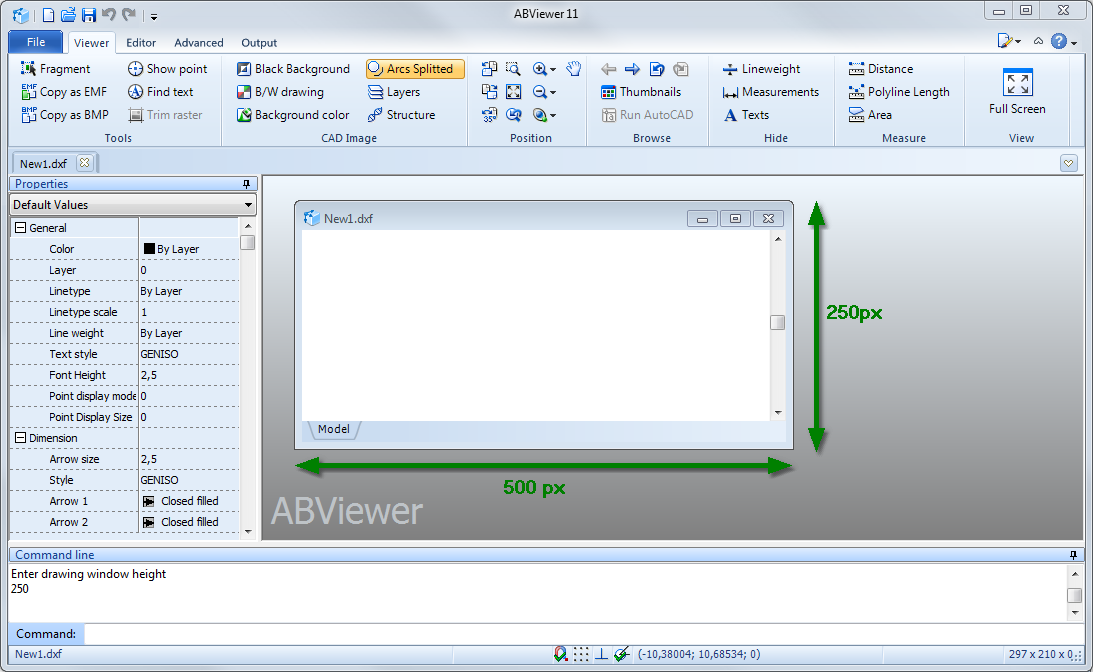Image resolution: width=1093 pixels, height=672 pixels.
Task: Open the Layers dialog
Action: [x=394, y=91]
